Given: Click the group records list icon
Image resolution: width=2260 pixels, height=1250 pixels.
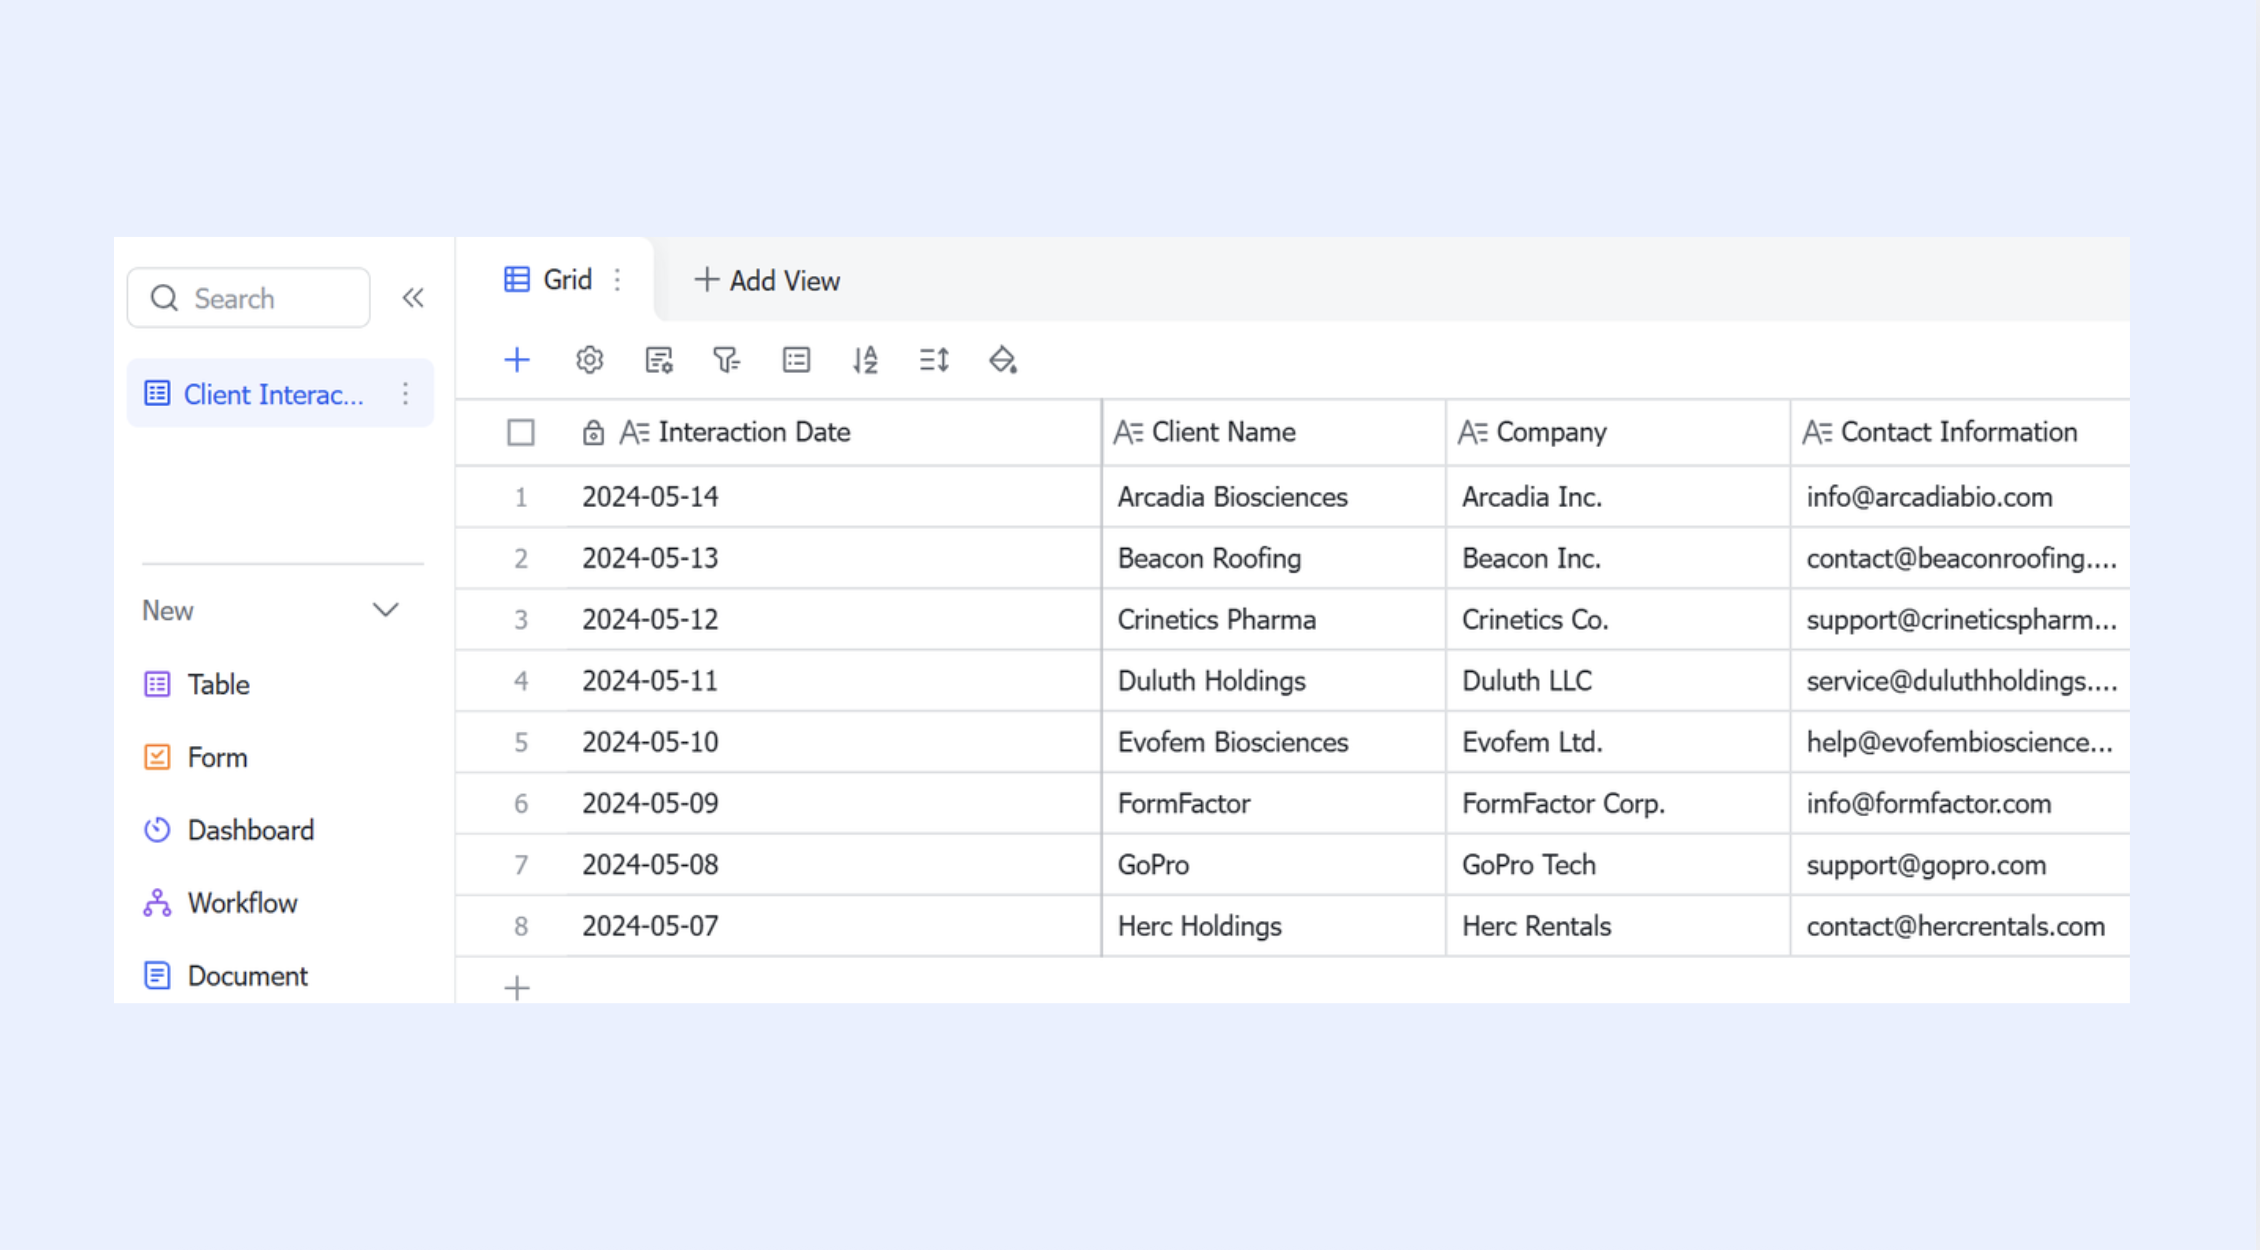Looking at the screenshot, I should 796,360.
